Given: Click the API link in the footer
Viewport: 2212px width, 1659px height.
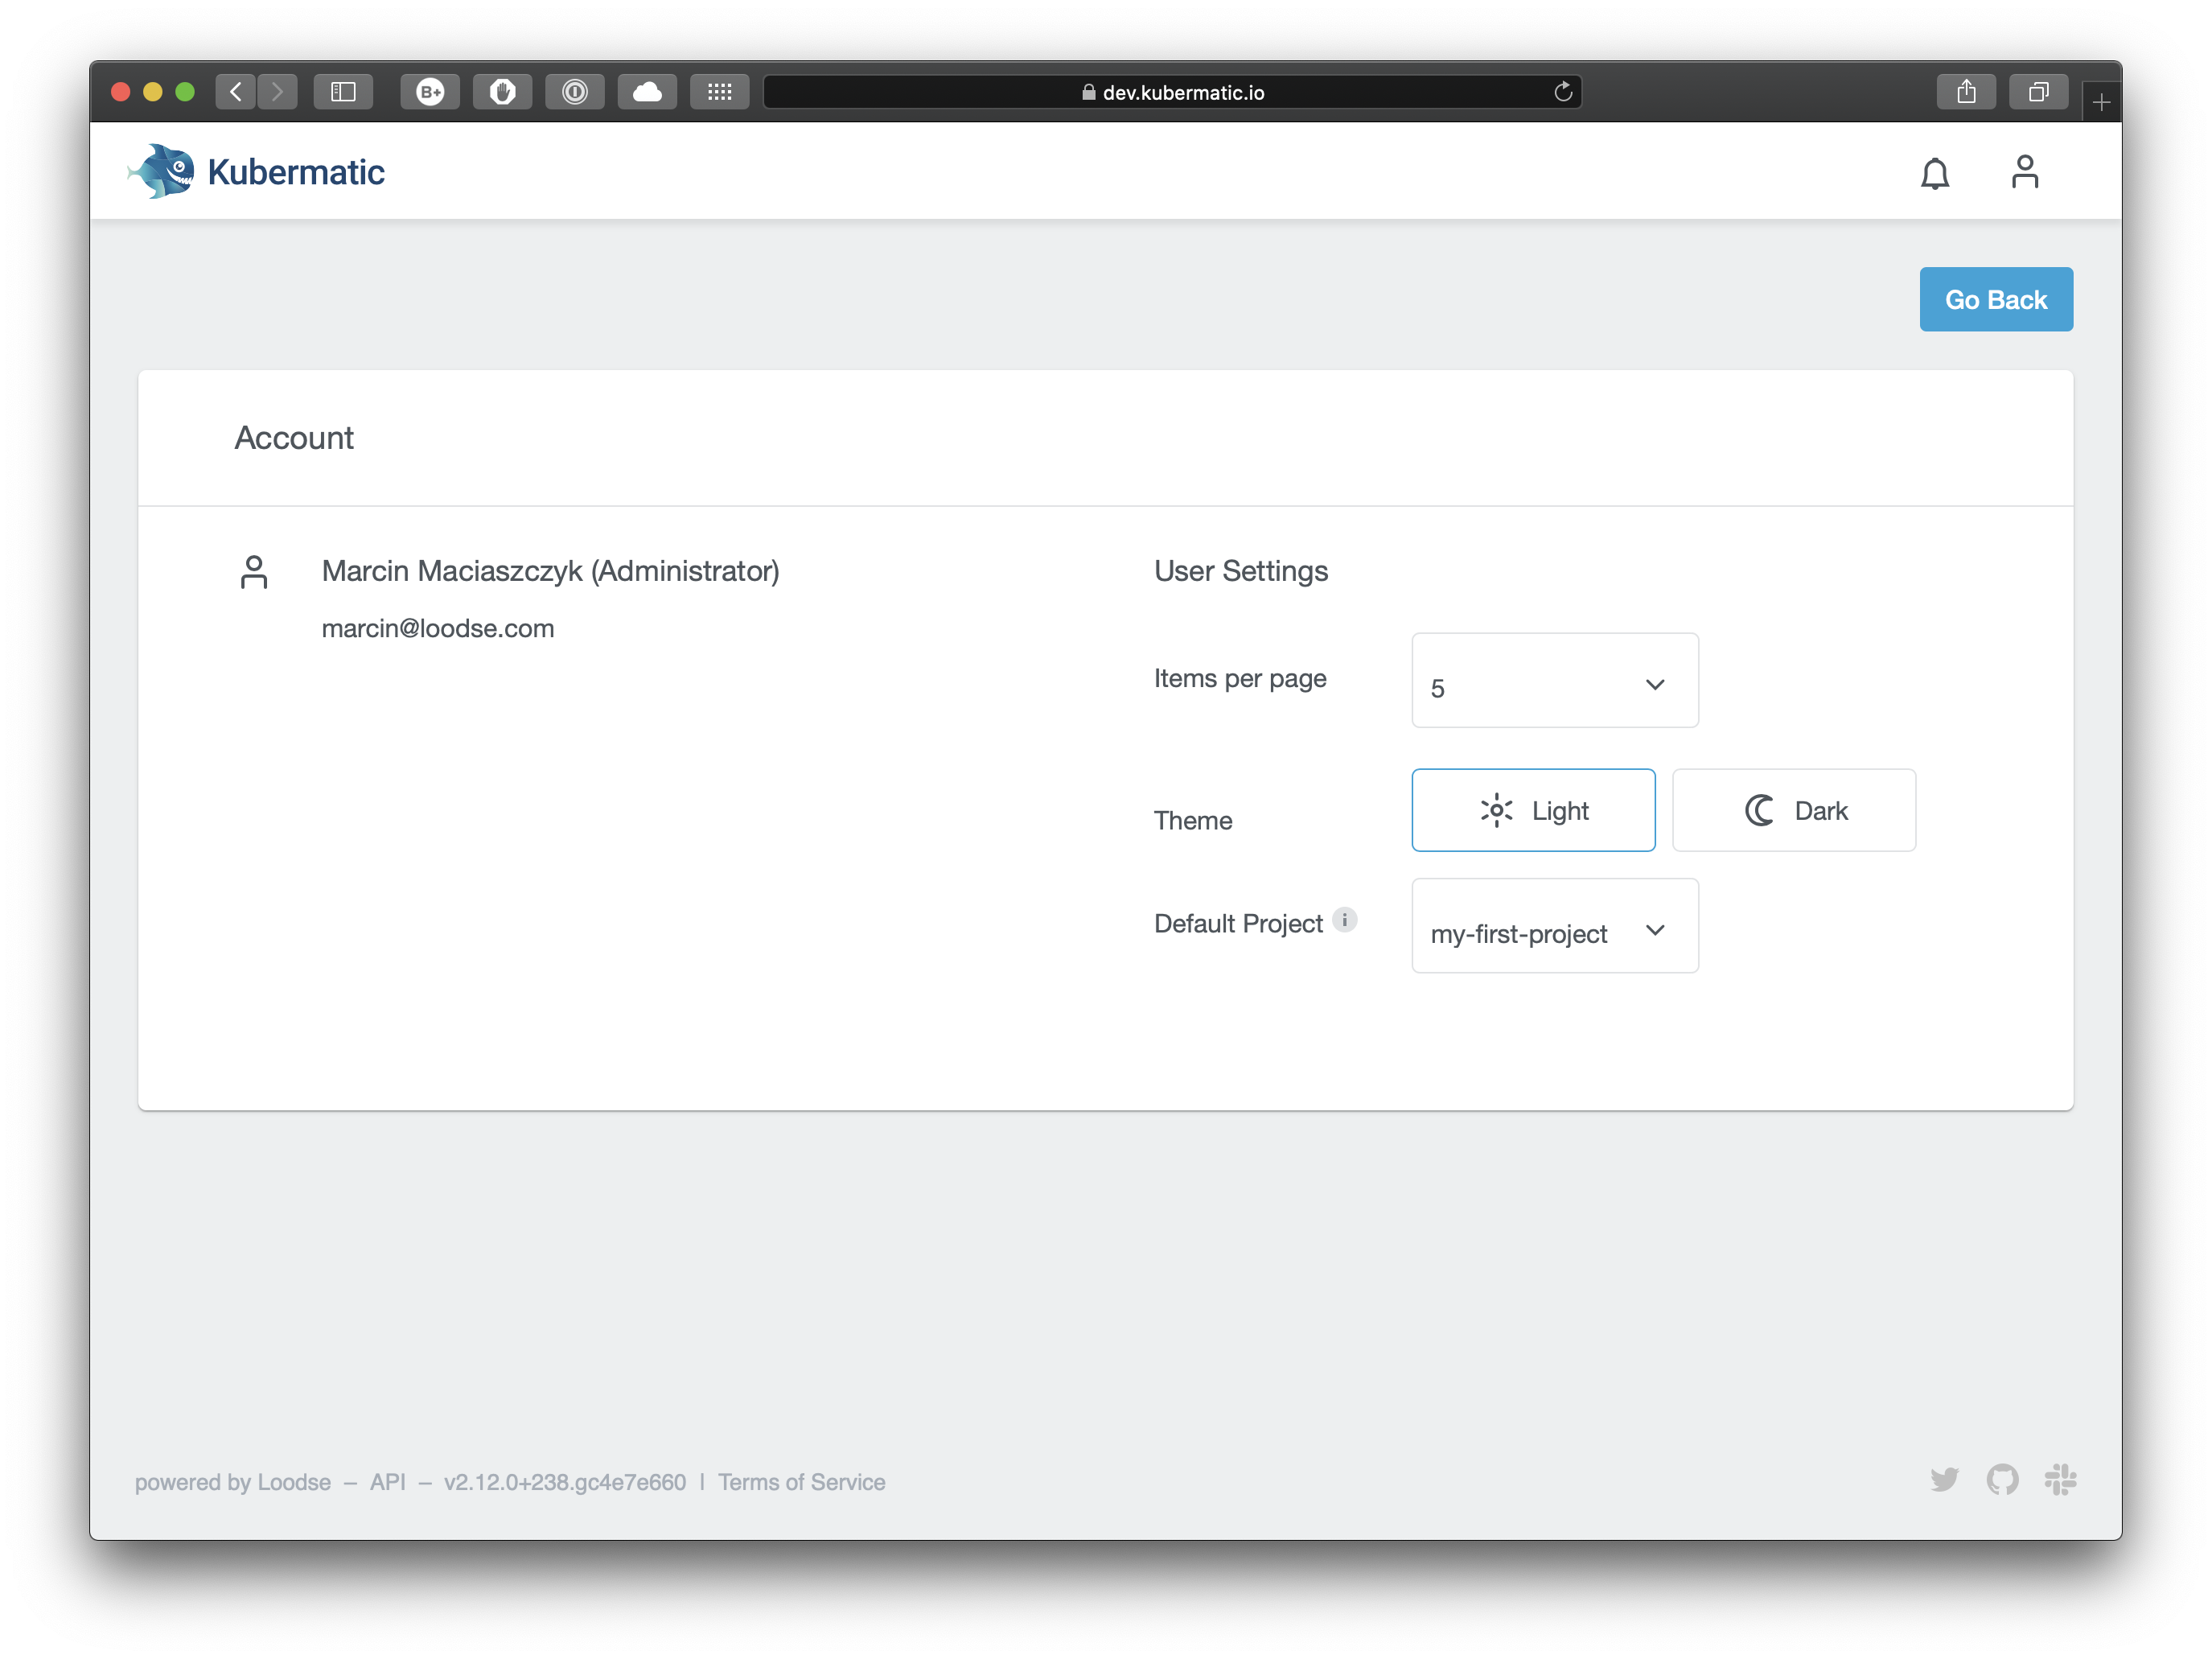Looking at the screenshot, I should tap(388, 1481).
